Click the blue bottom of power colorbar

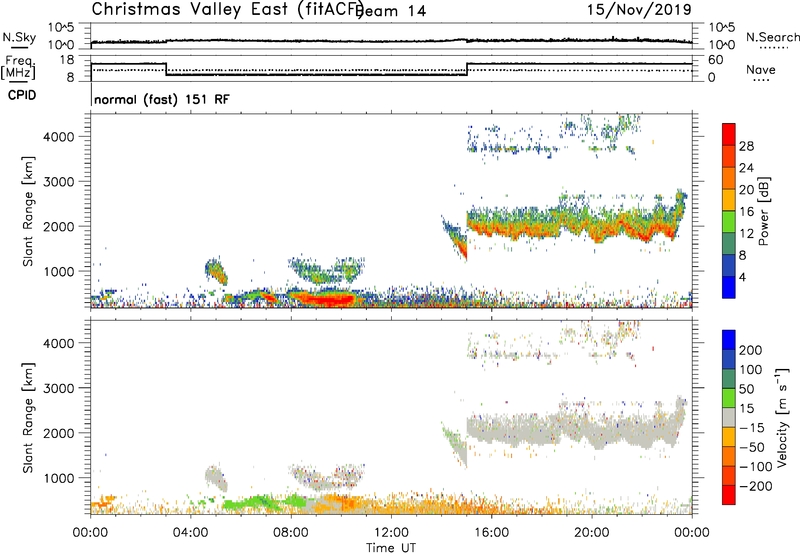pyautogui.click(x=729, y=287)
